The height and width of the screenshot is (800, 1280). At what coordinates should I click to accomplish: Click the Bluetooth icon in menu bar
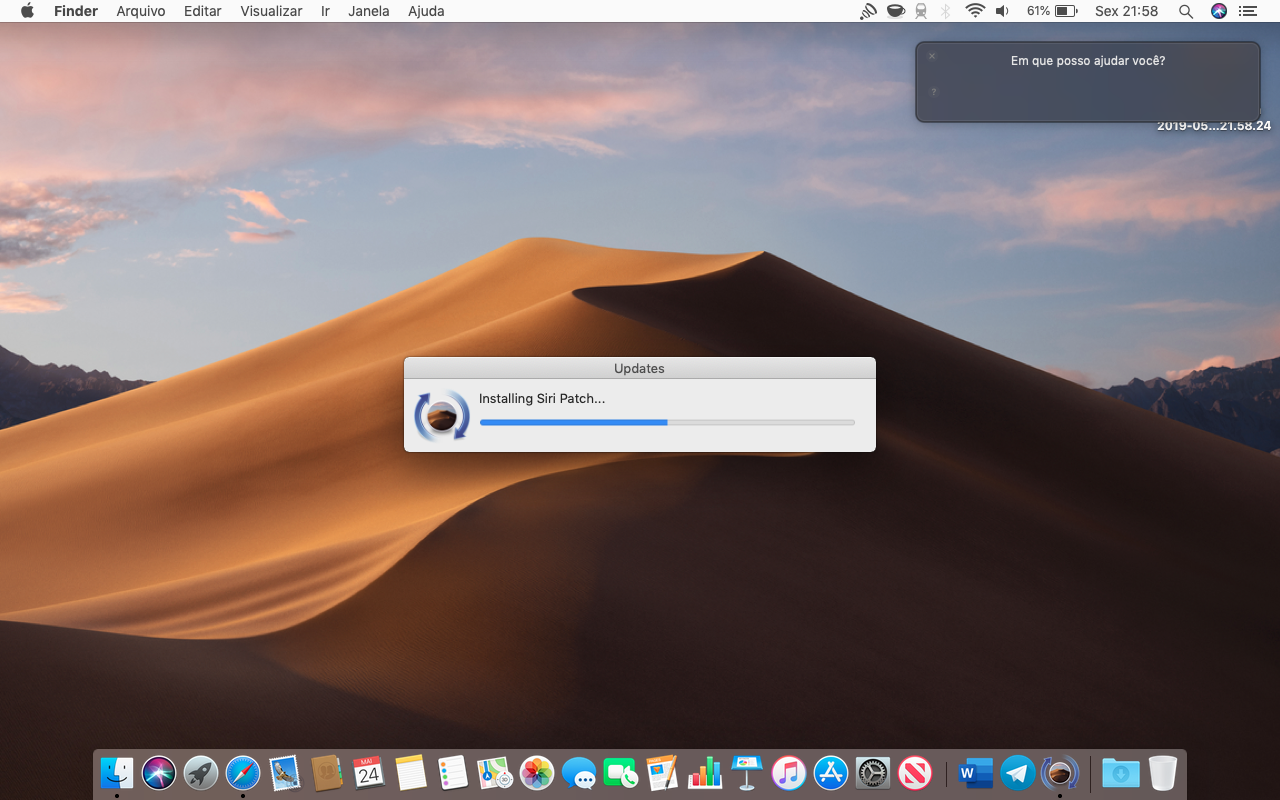tap(946, 11)
